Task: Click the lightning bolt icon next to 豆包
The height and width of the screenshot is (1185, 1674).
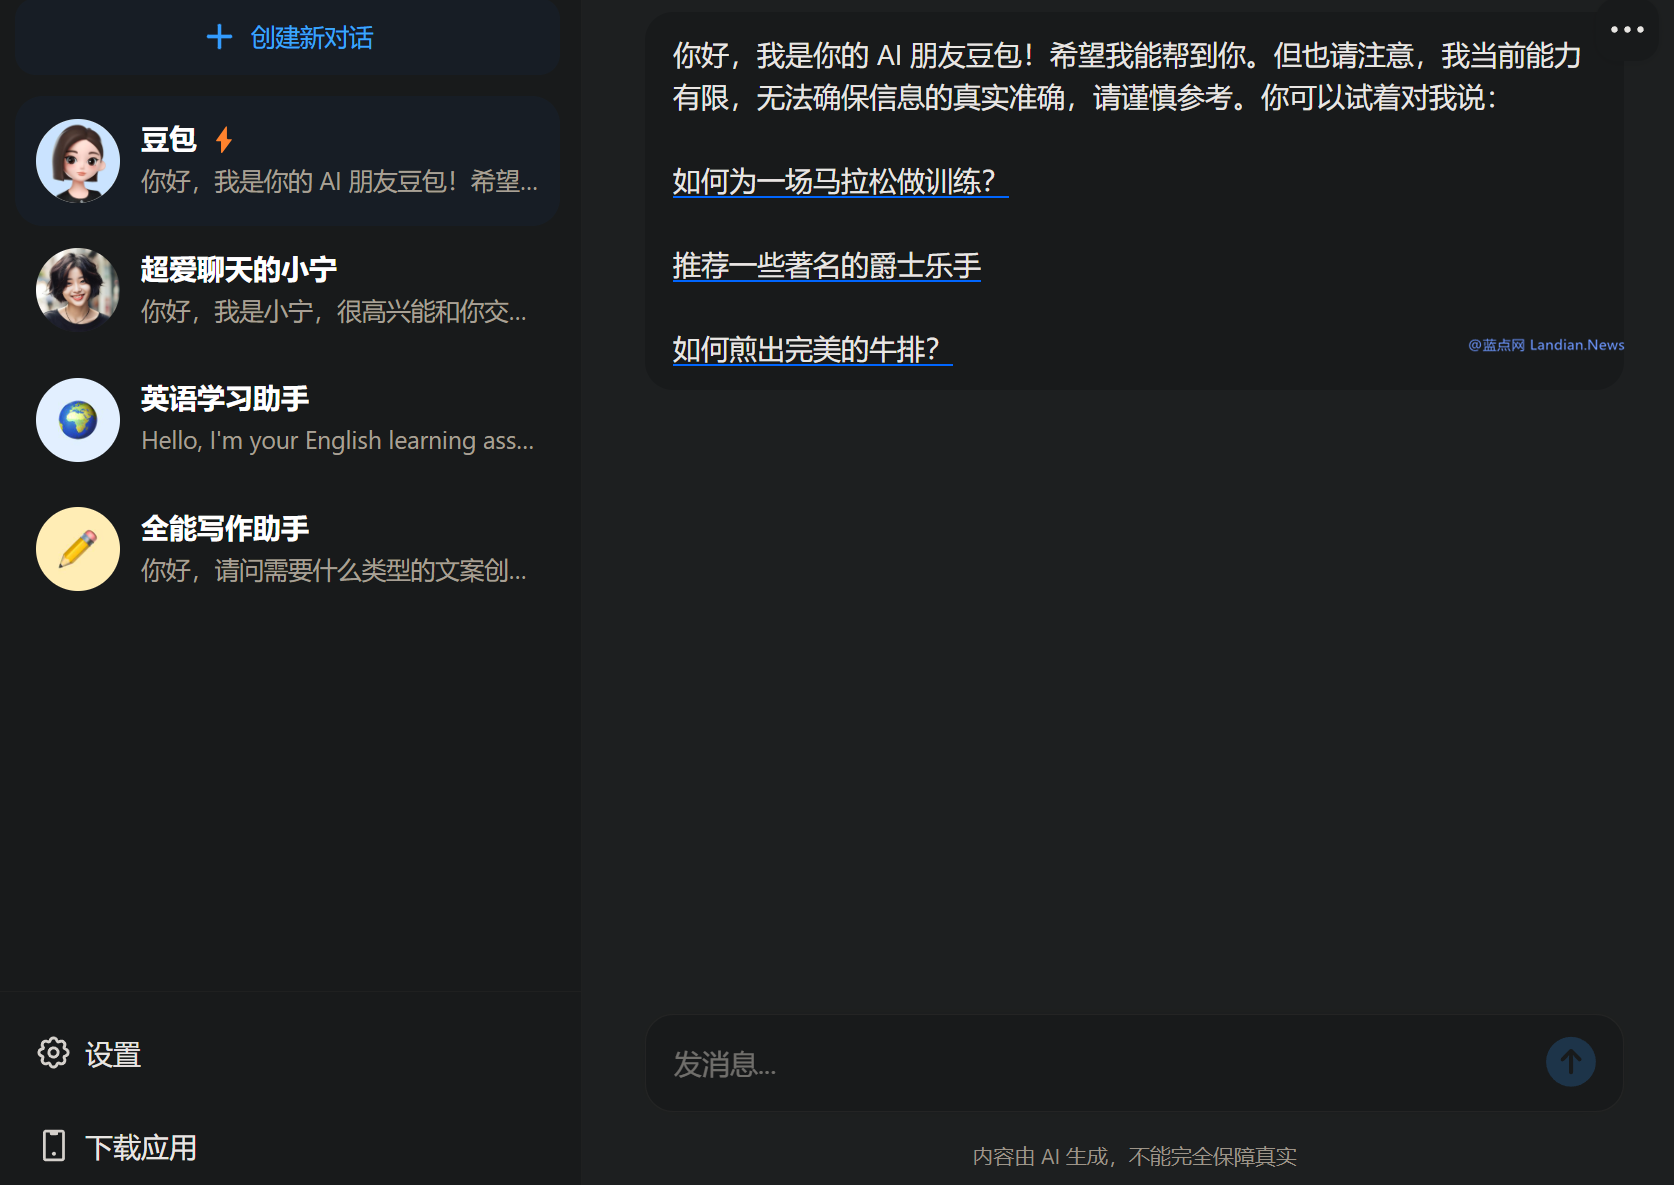Action: [224, 140]
